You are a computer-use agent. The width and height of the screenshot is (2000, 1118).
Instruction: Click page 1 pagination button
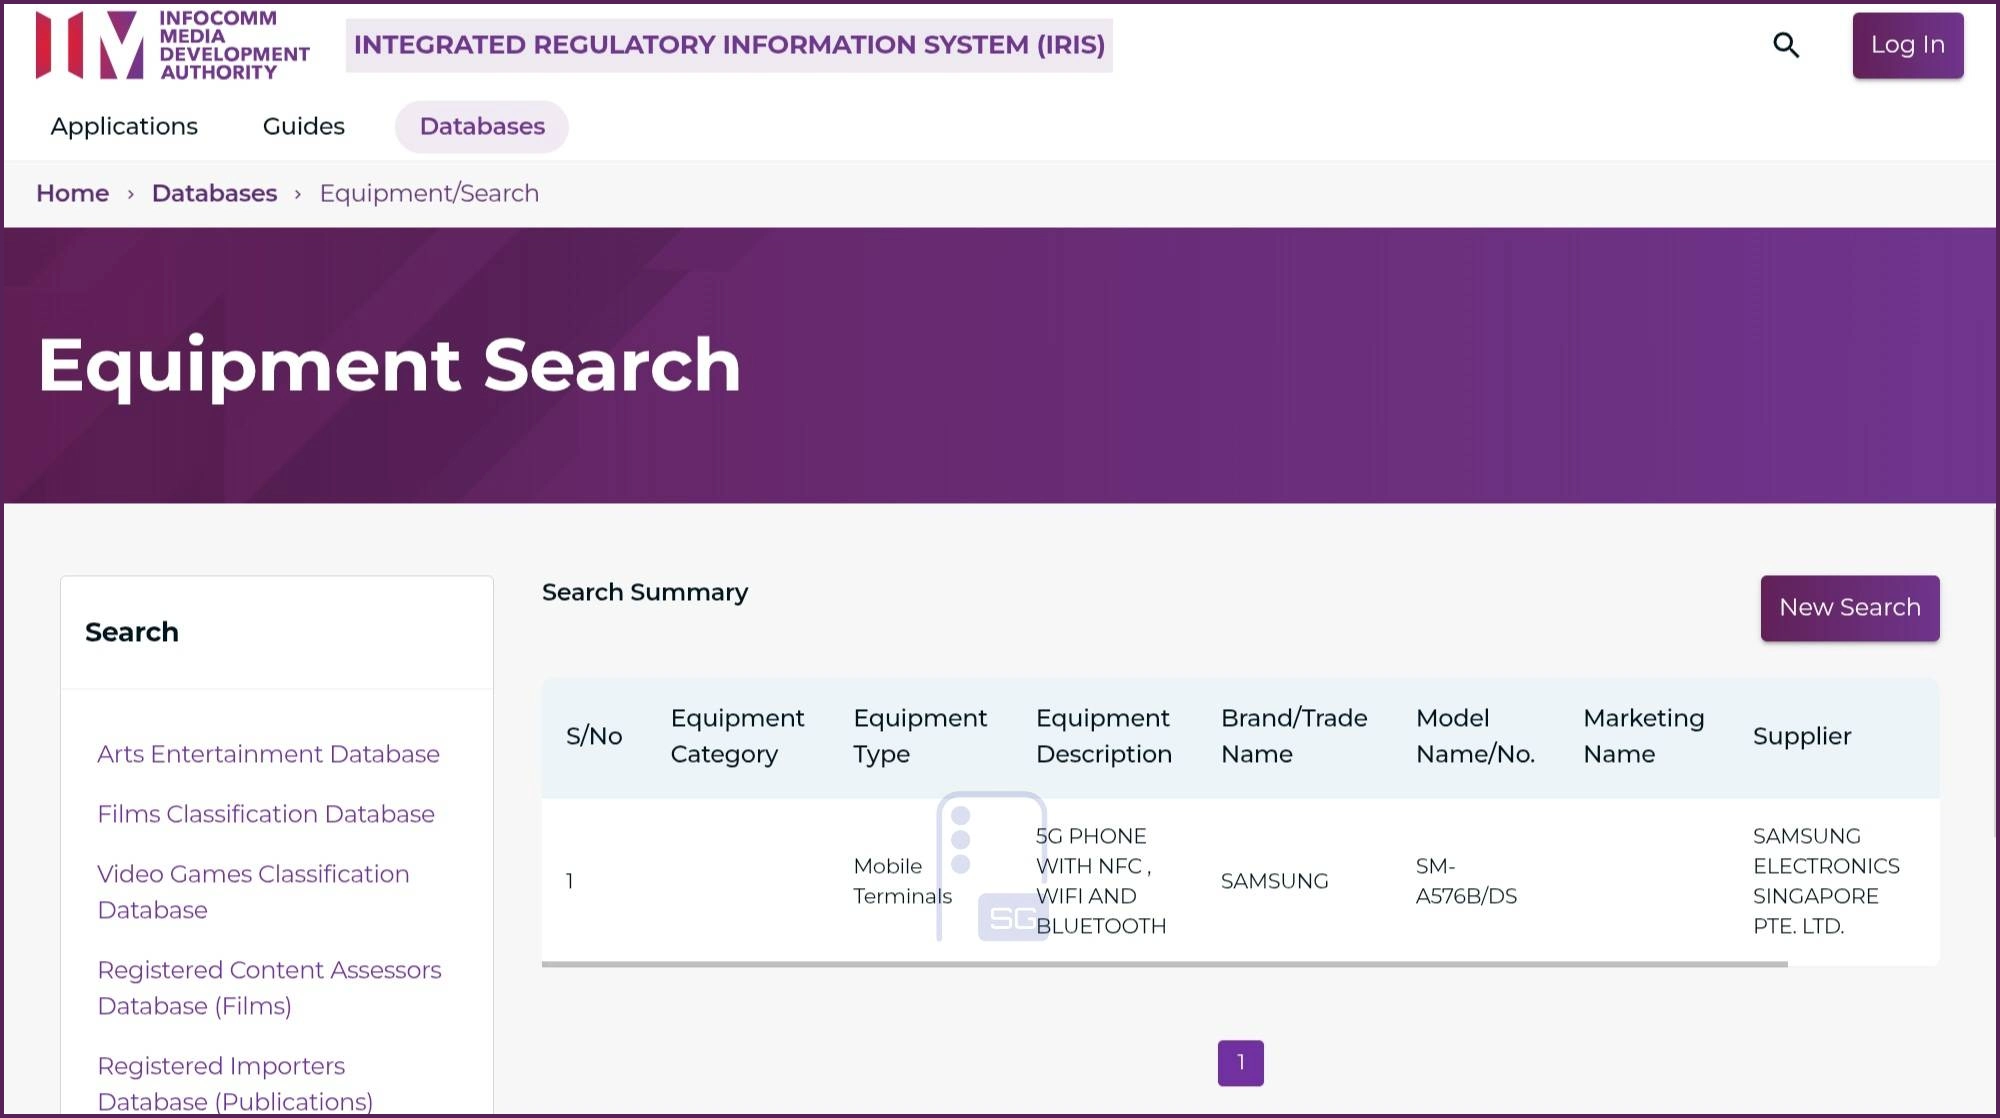click(1240, 1062)
